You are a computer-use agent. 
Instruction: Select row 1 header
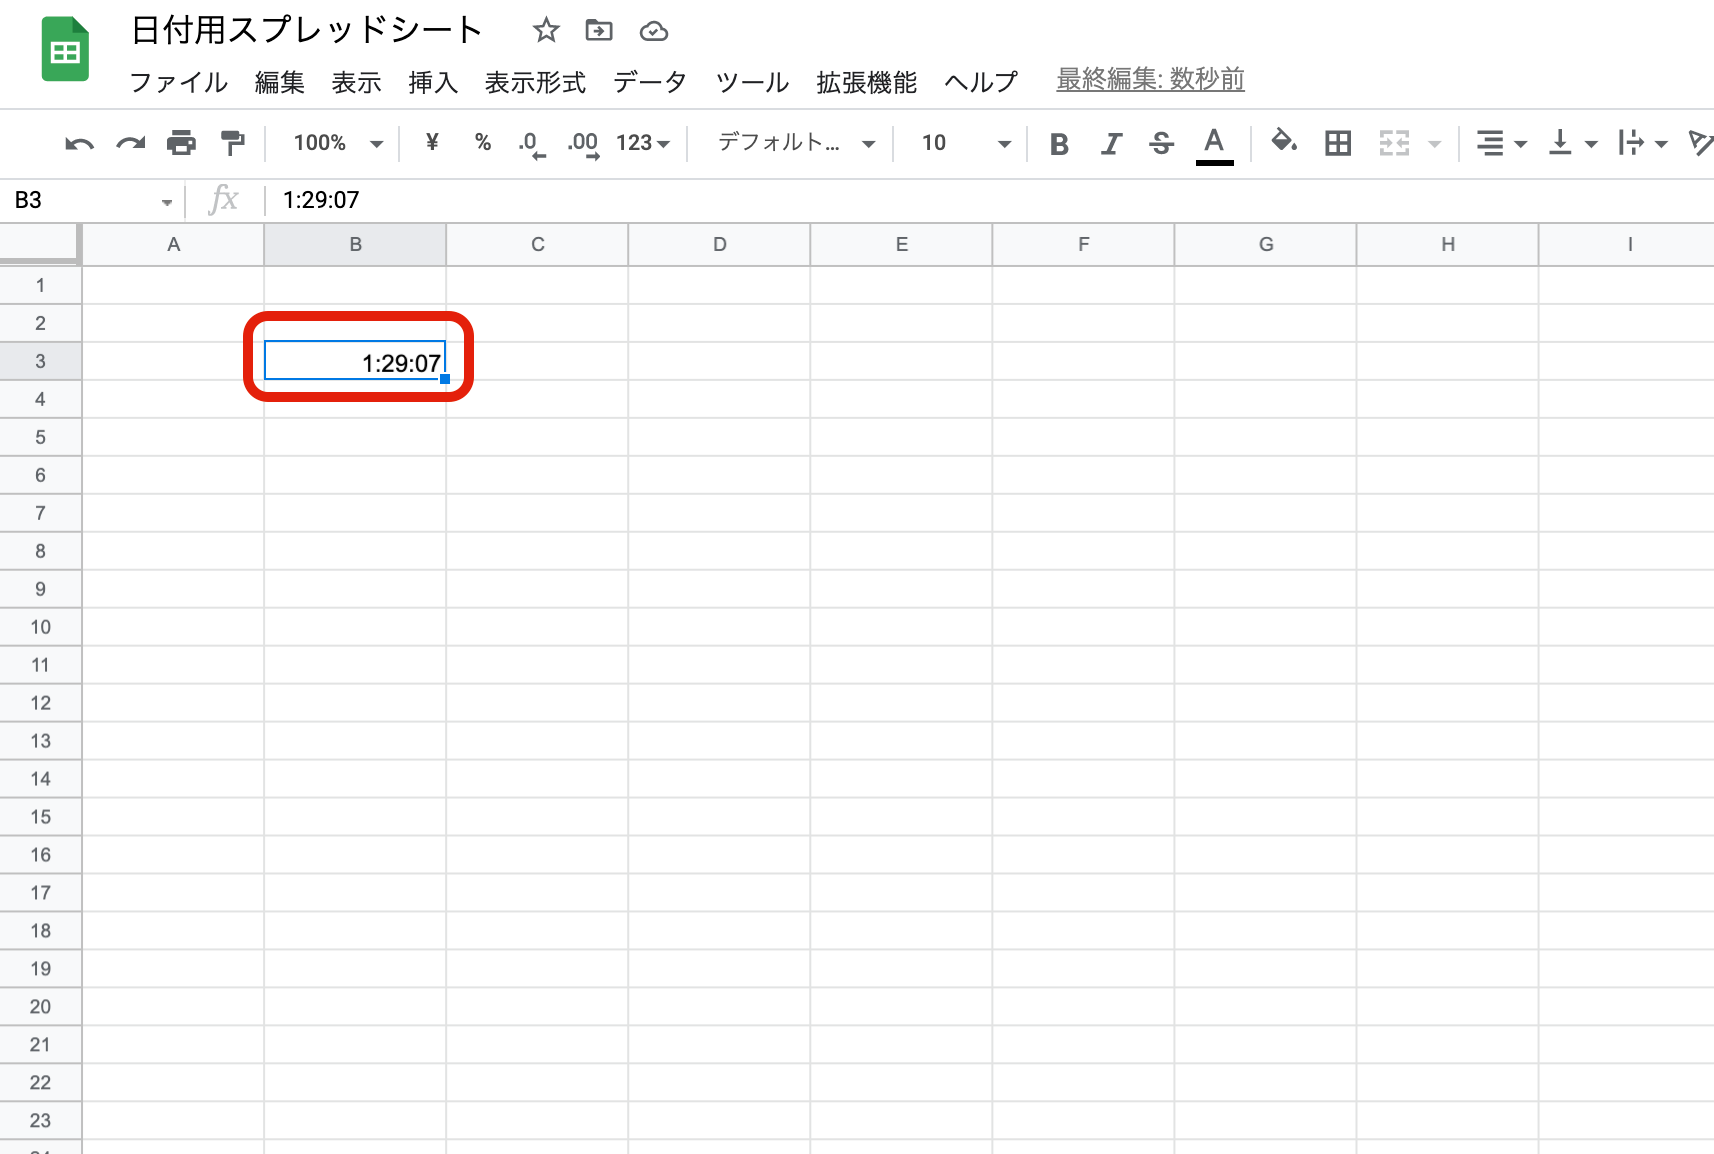pyautogui.click(x=40, y=285)
